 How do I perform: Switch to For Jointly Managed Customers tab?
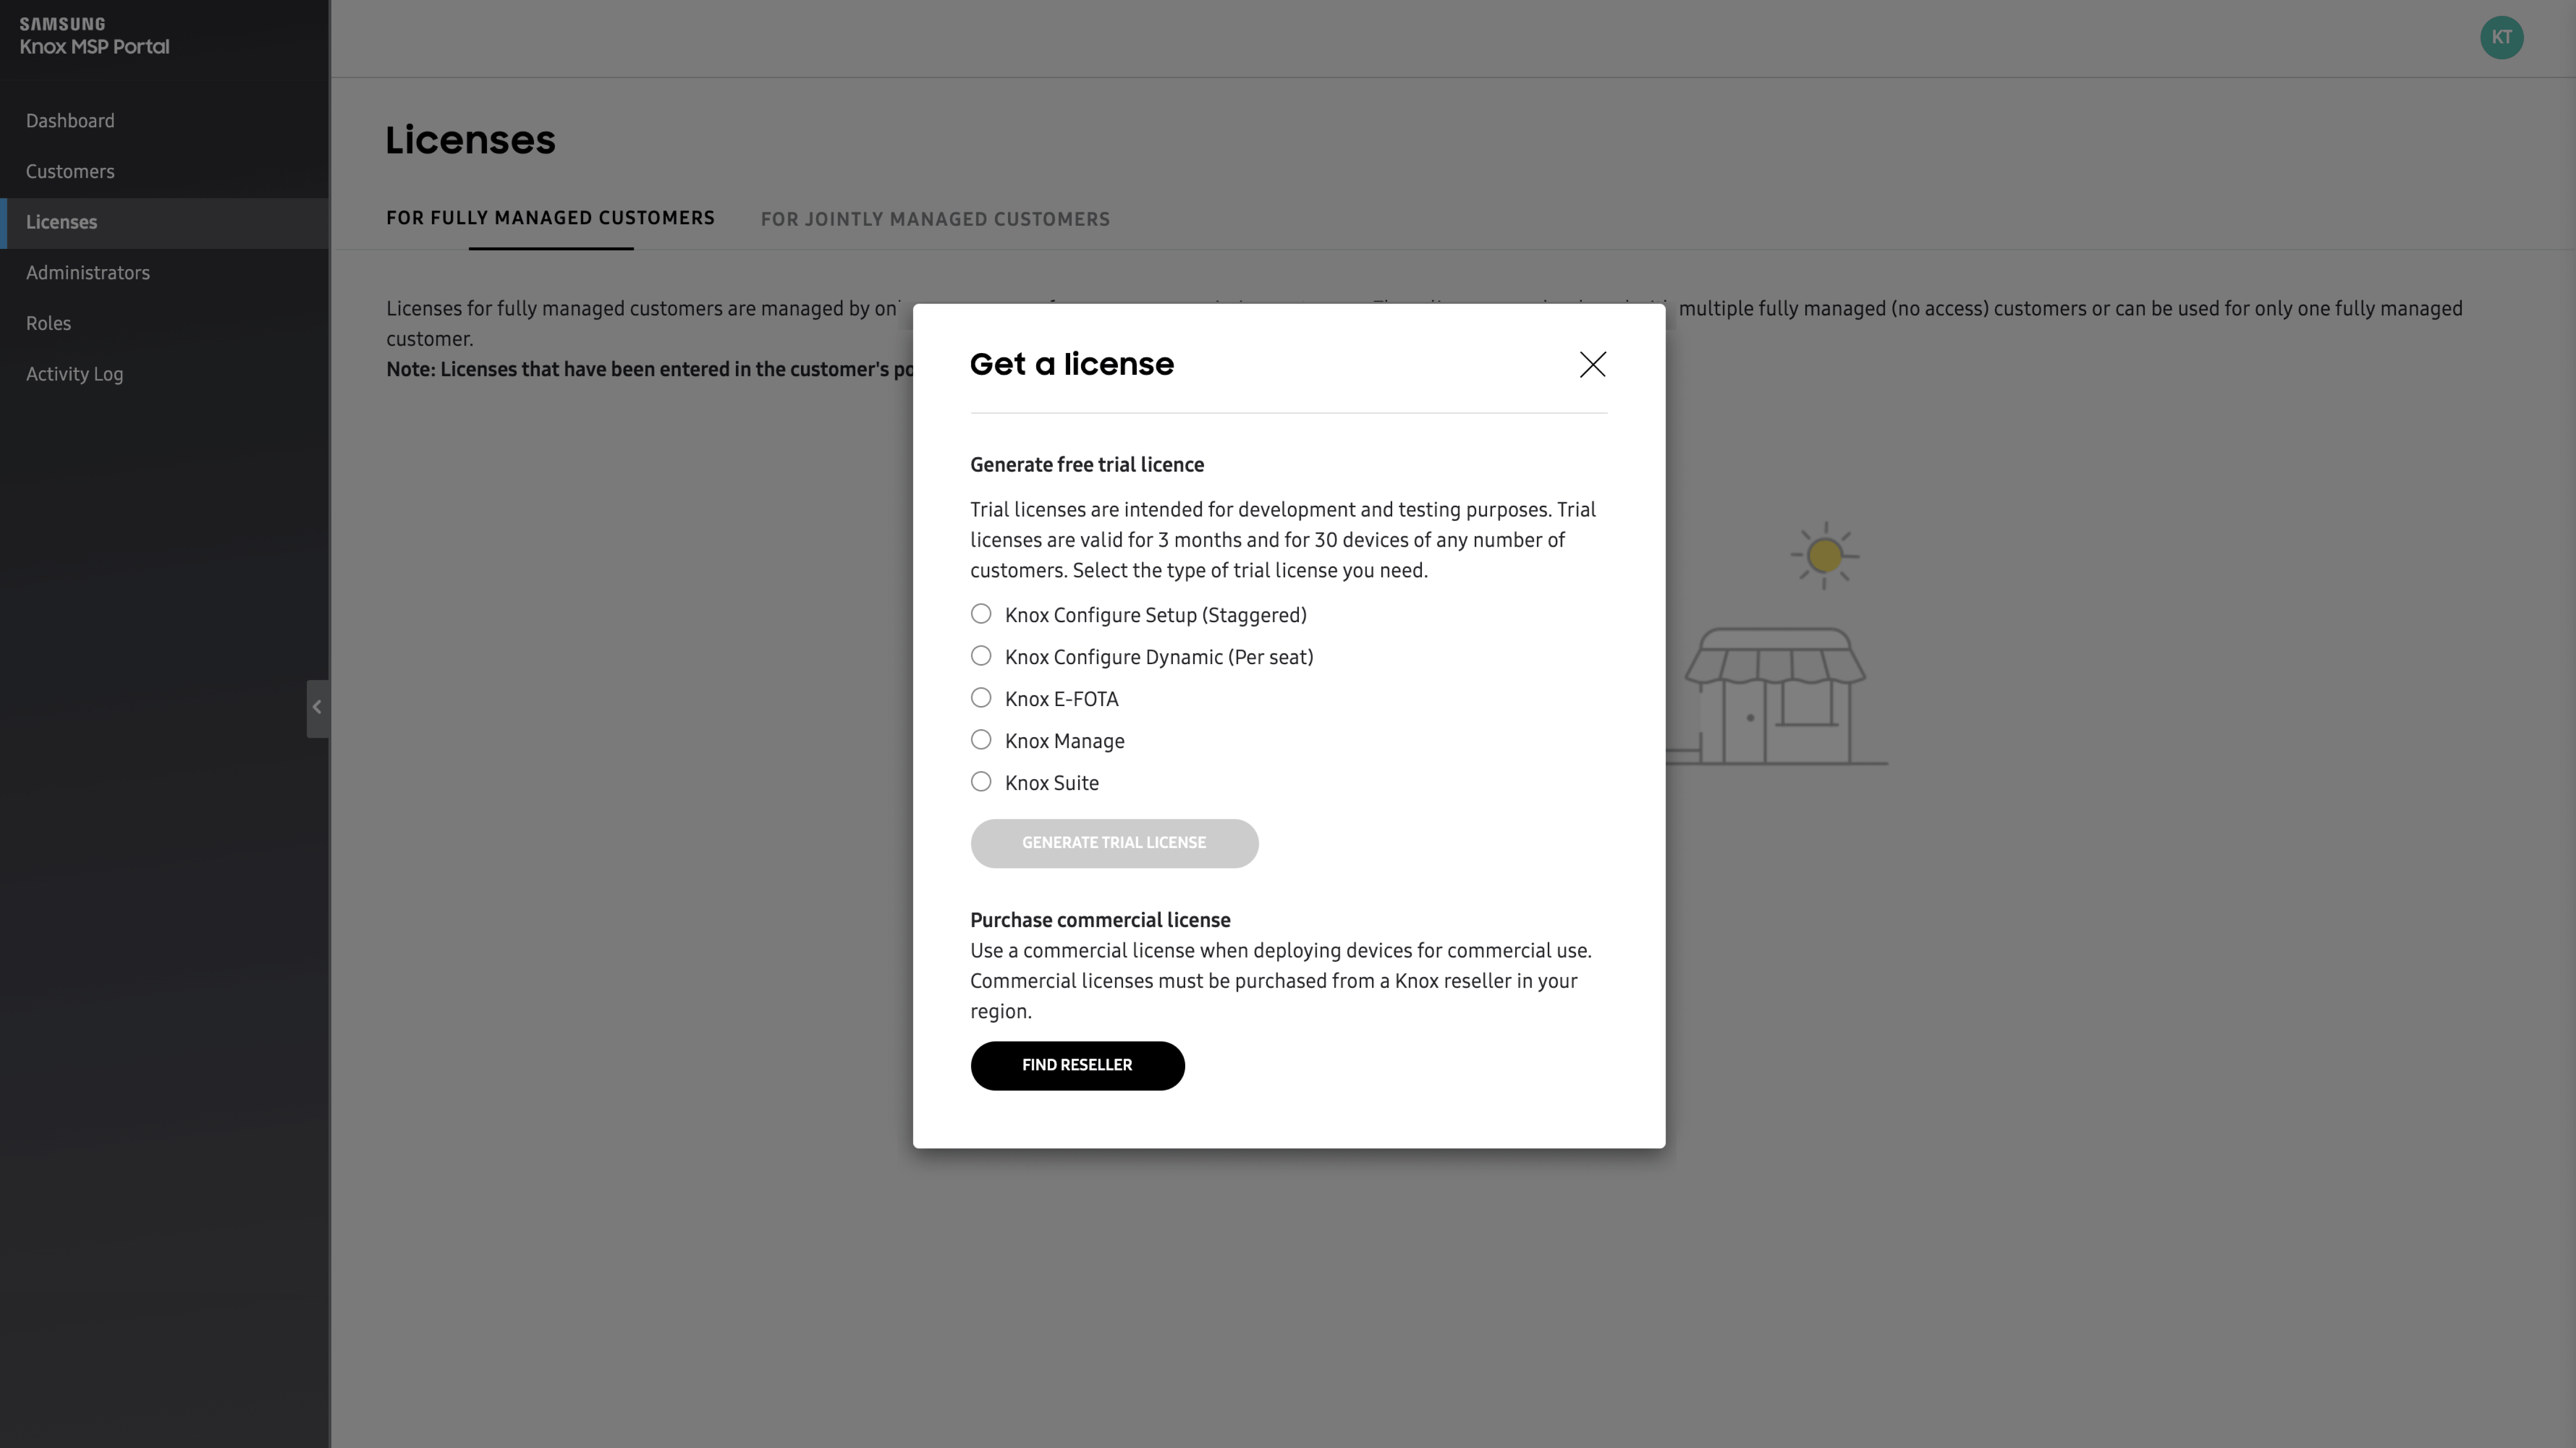pos(935,219)
